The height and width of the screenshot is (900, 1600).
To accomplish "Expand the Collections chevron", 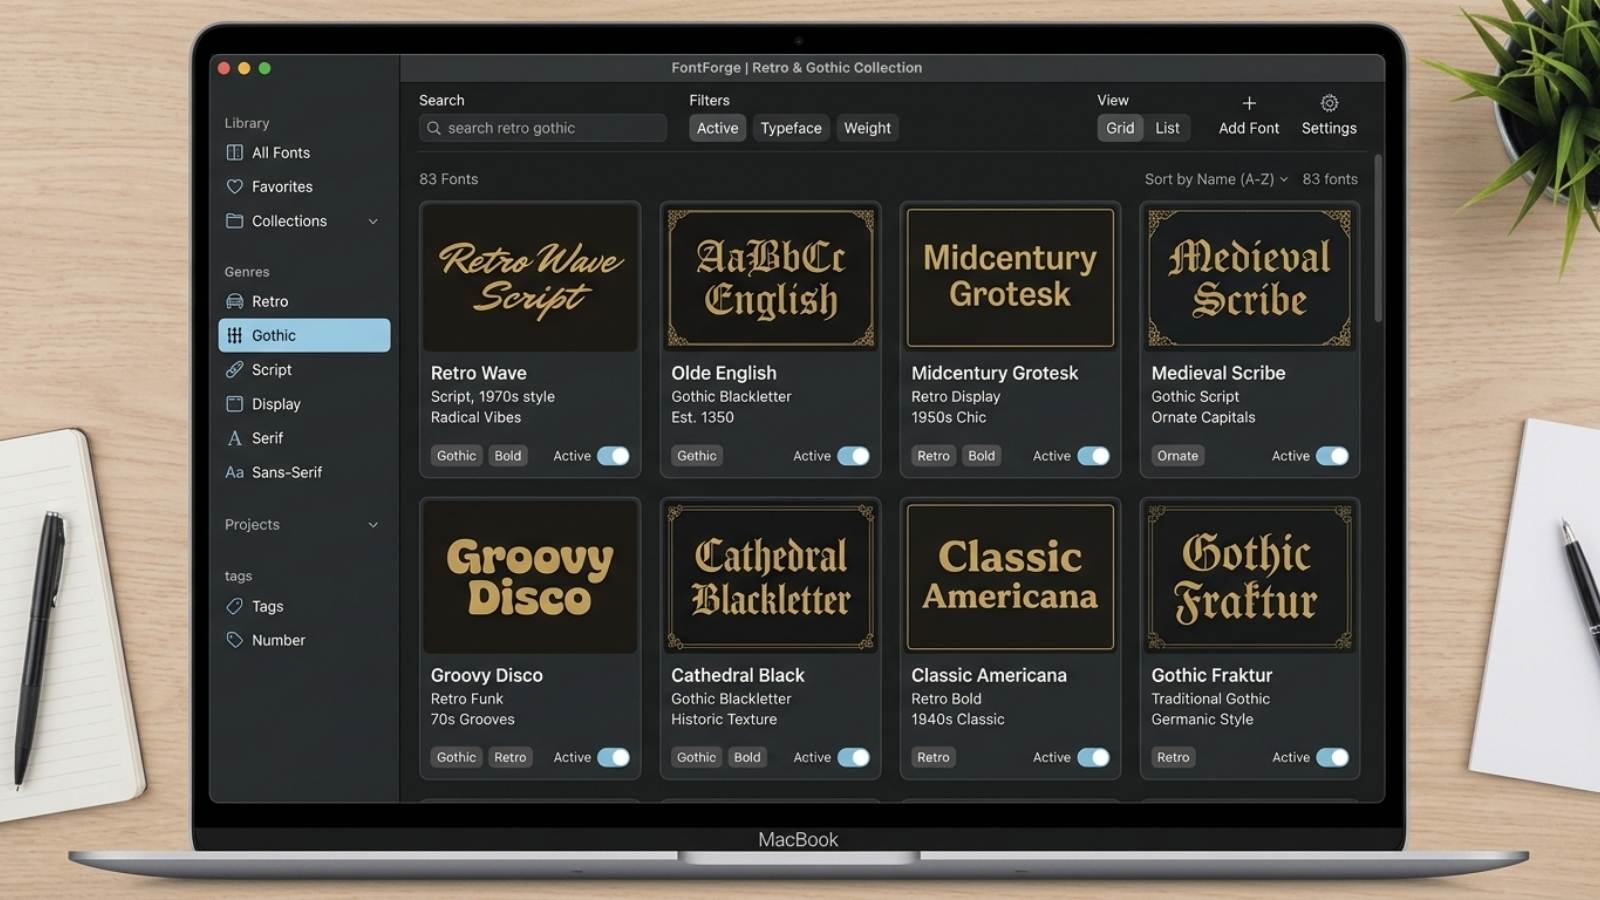I will click(373, 221).
